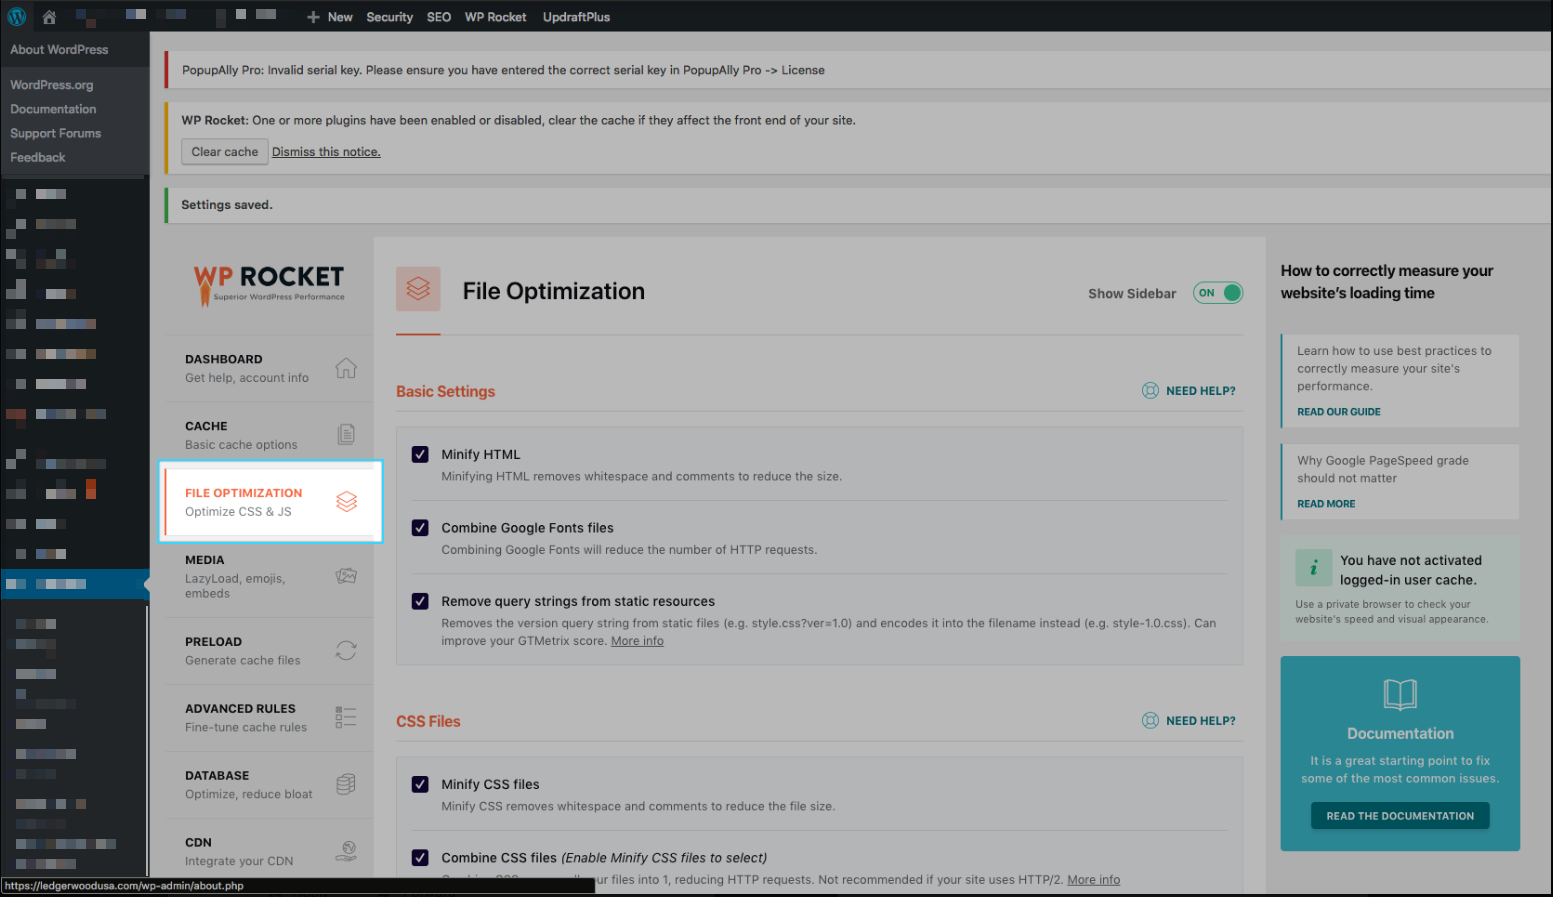Dismiss the WP Rocket notice

click(x=326, y=152)
